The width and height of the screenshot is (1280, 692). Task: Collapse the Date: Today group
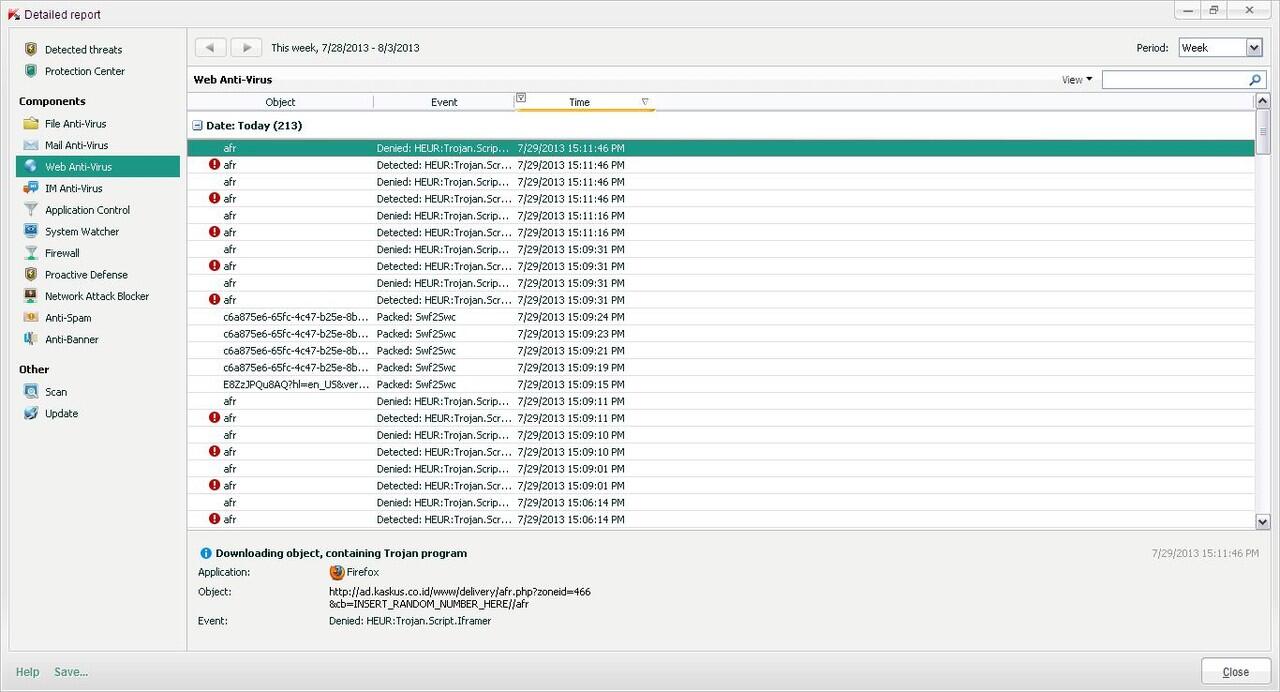(x=197, y=126)
